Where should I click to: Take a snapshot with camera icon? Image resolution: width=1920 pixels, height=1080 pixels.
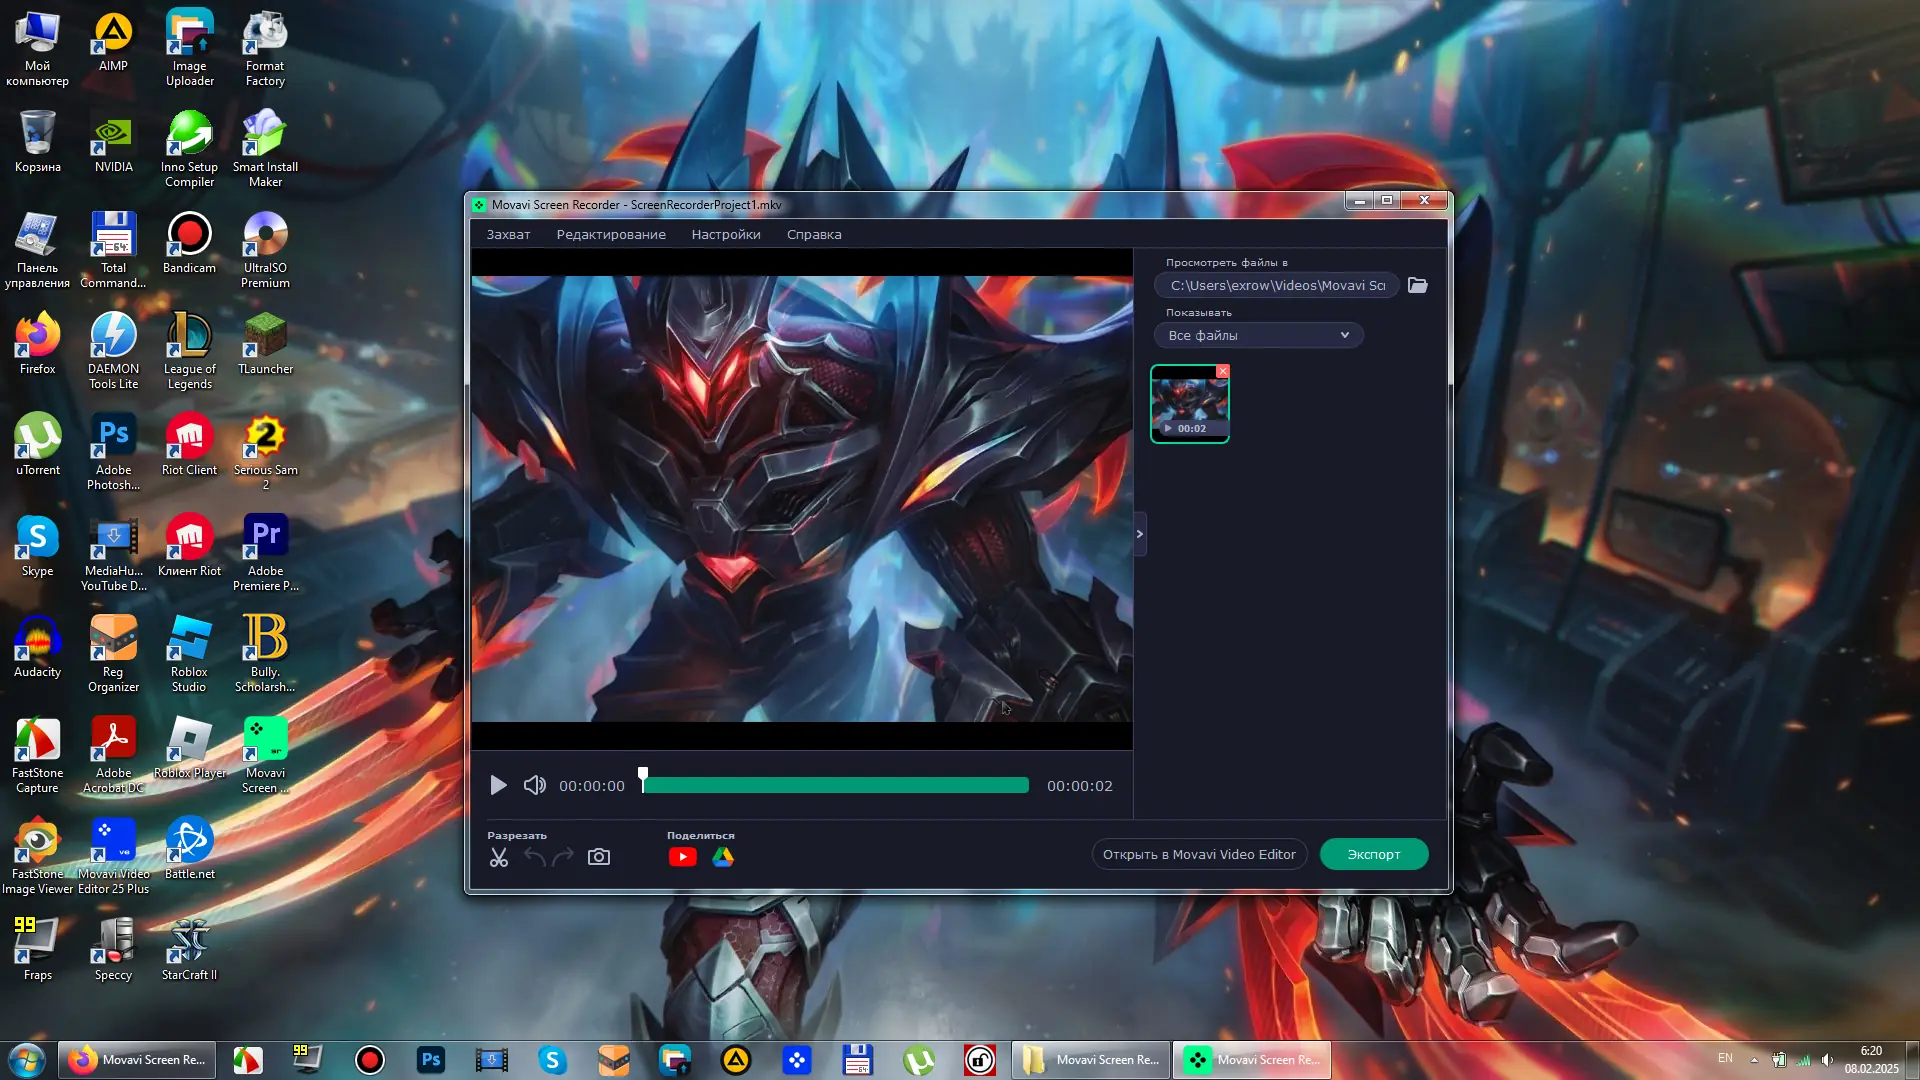(598, 857)
